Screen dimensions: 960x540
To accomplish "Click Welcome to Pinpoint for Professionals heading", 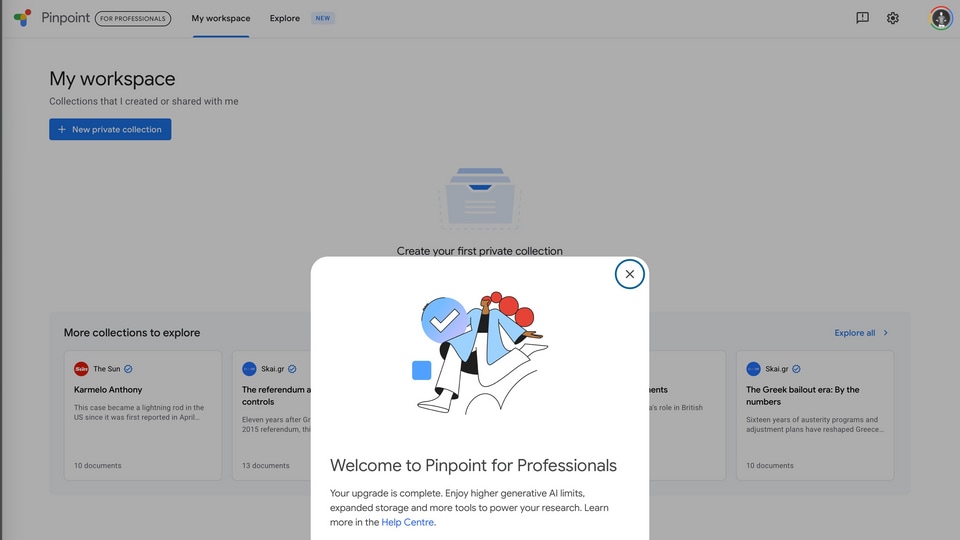I will [x=473, y=465].
